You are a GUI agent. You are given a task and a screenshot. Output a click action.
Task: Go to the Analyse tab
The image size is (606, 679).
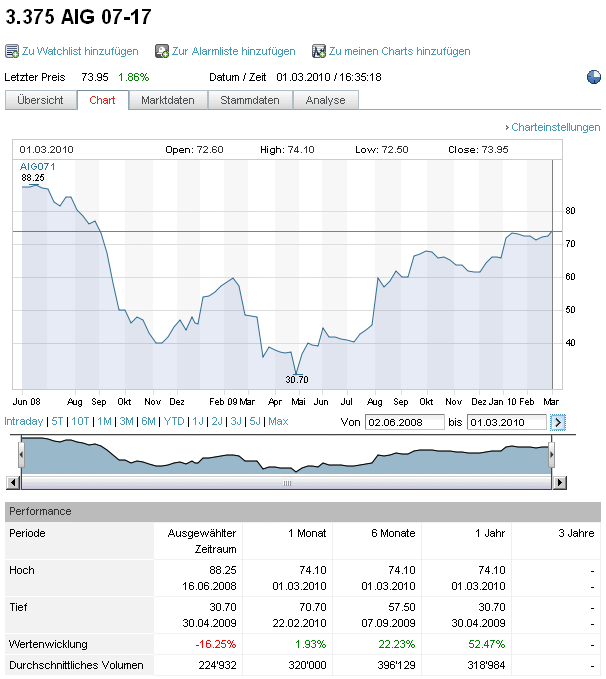click(325, 100)
